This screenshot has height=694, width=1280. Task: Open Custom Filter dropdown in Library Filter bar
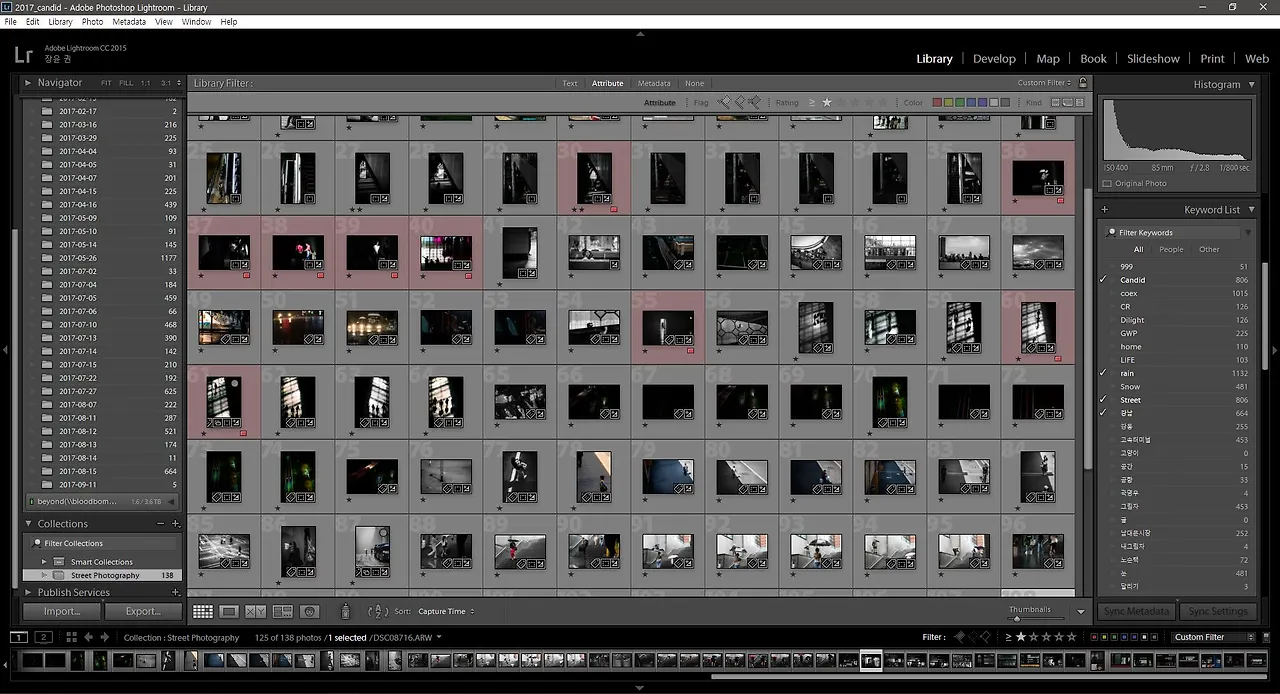(1044, 83)
